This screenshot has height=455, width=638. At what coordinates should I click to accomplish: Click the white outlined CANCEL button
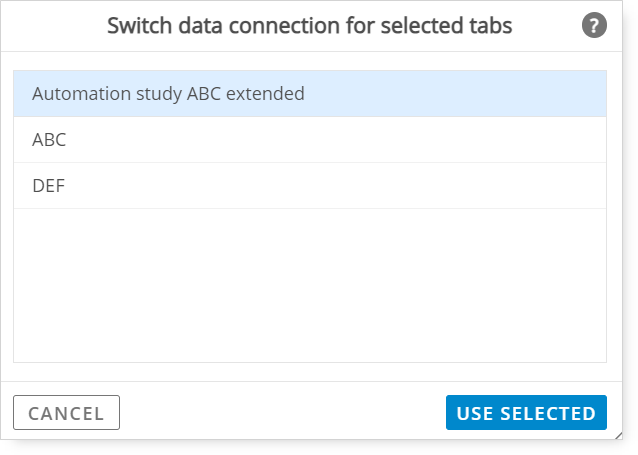[x=66, y=413]
